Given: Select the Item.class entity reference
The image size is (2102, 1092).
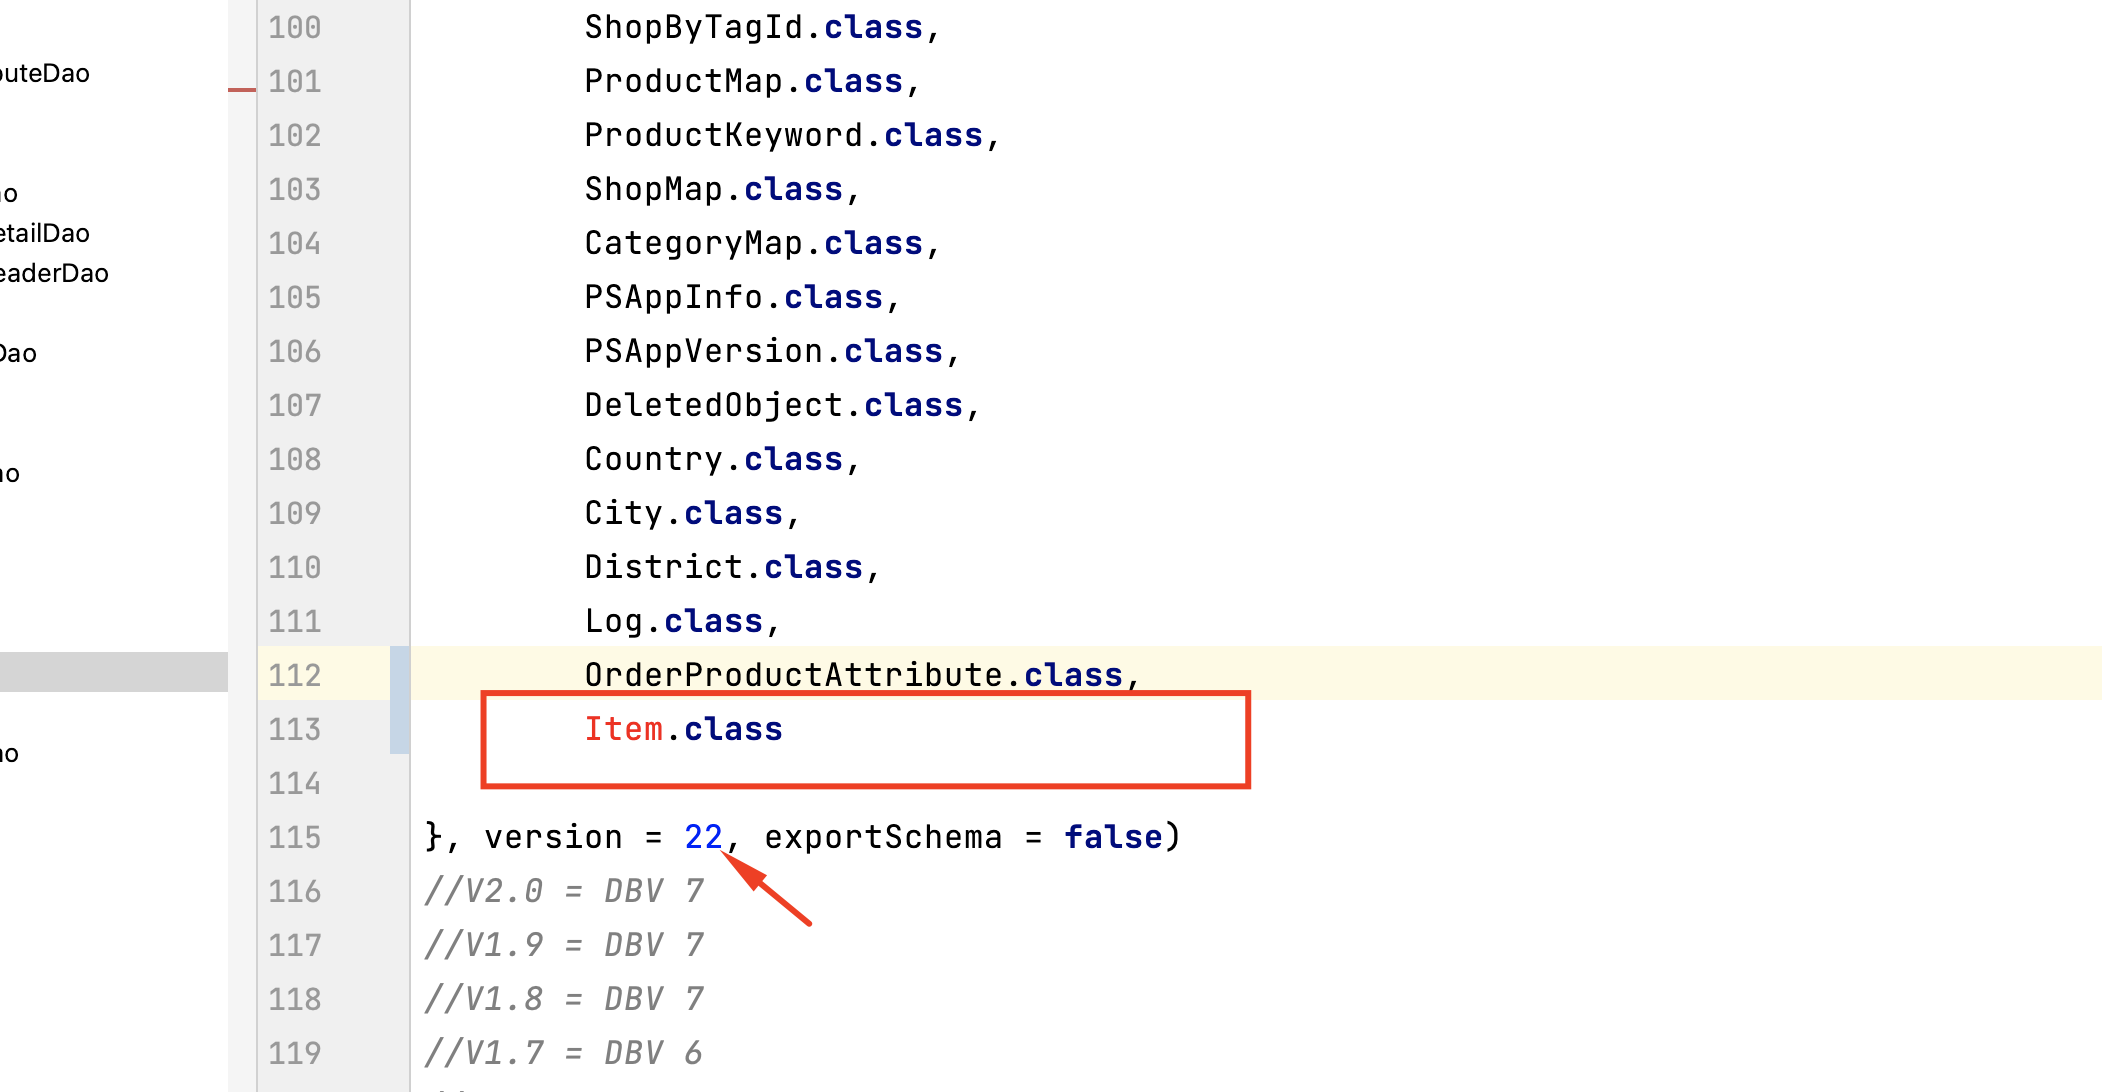Looking at the screenshot, I should [x=683, y=729].
